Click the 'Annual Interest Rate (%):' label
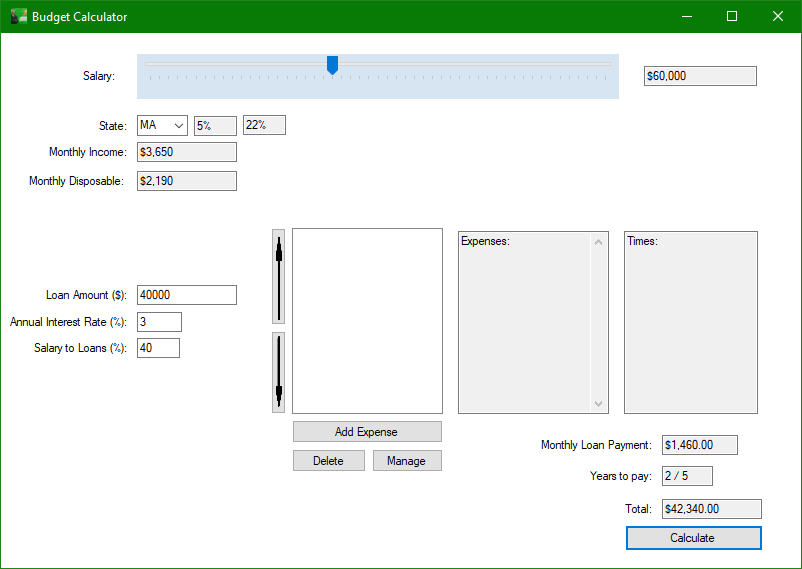 (68, 322)
